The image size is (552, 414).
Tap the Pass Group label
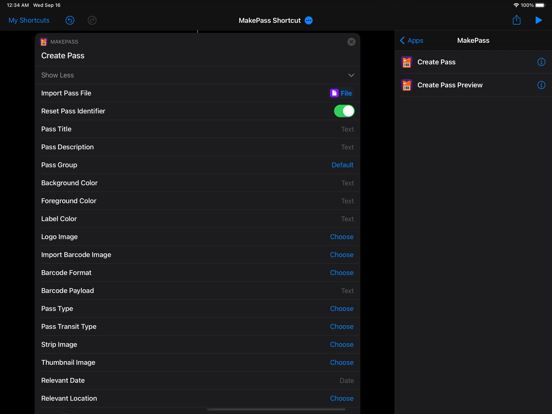click(x=59, y=165)
